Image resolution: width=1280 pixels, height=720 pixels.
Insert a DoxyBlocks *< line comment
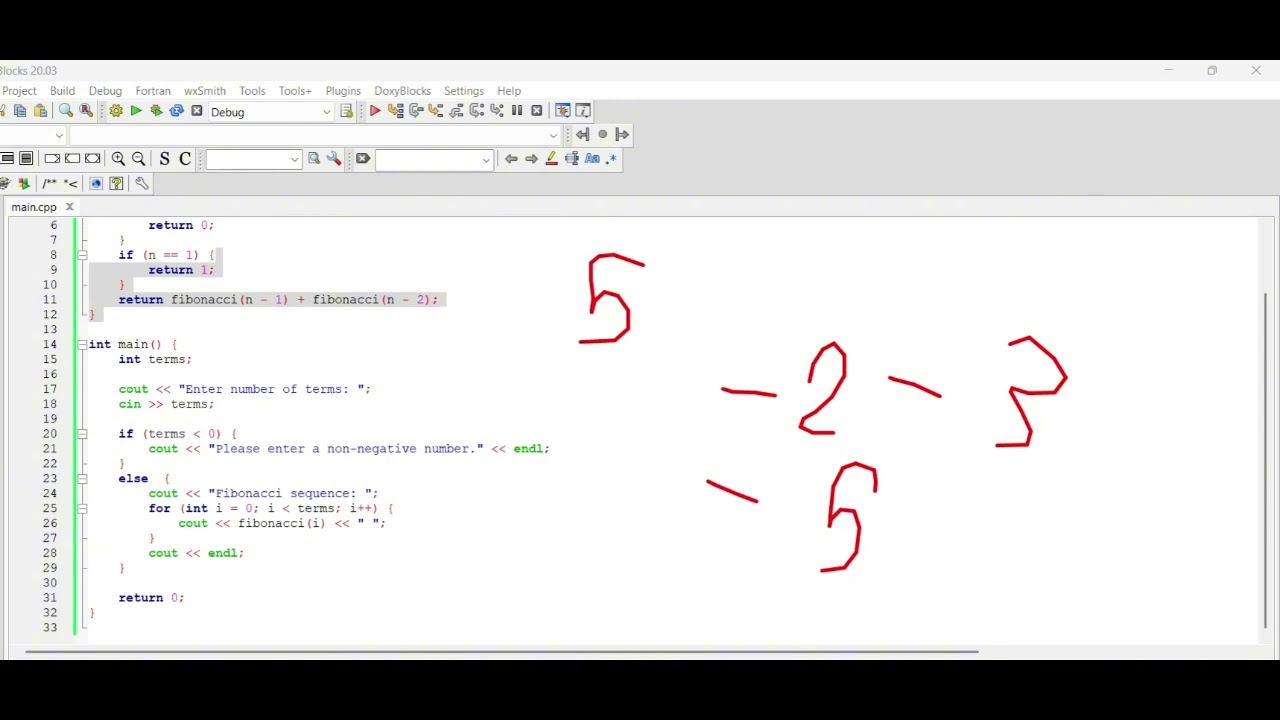pyautogui.click(x=71, y=184)
